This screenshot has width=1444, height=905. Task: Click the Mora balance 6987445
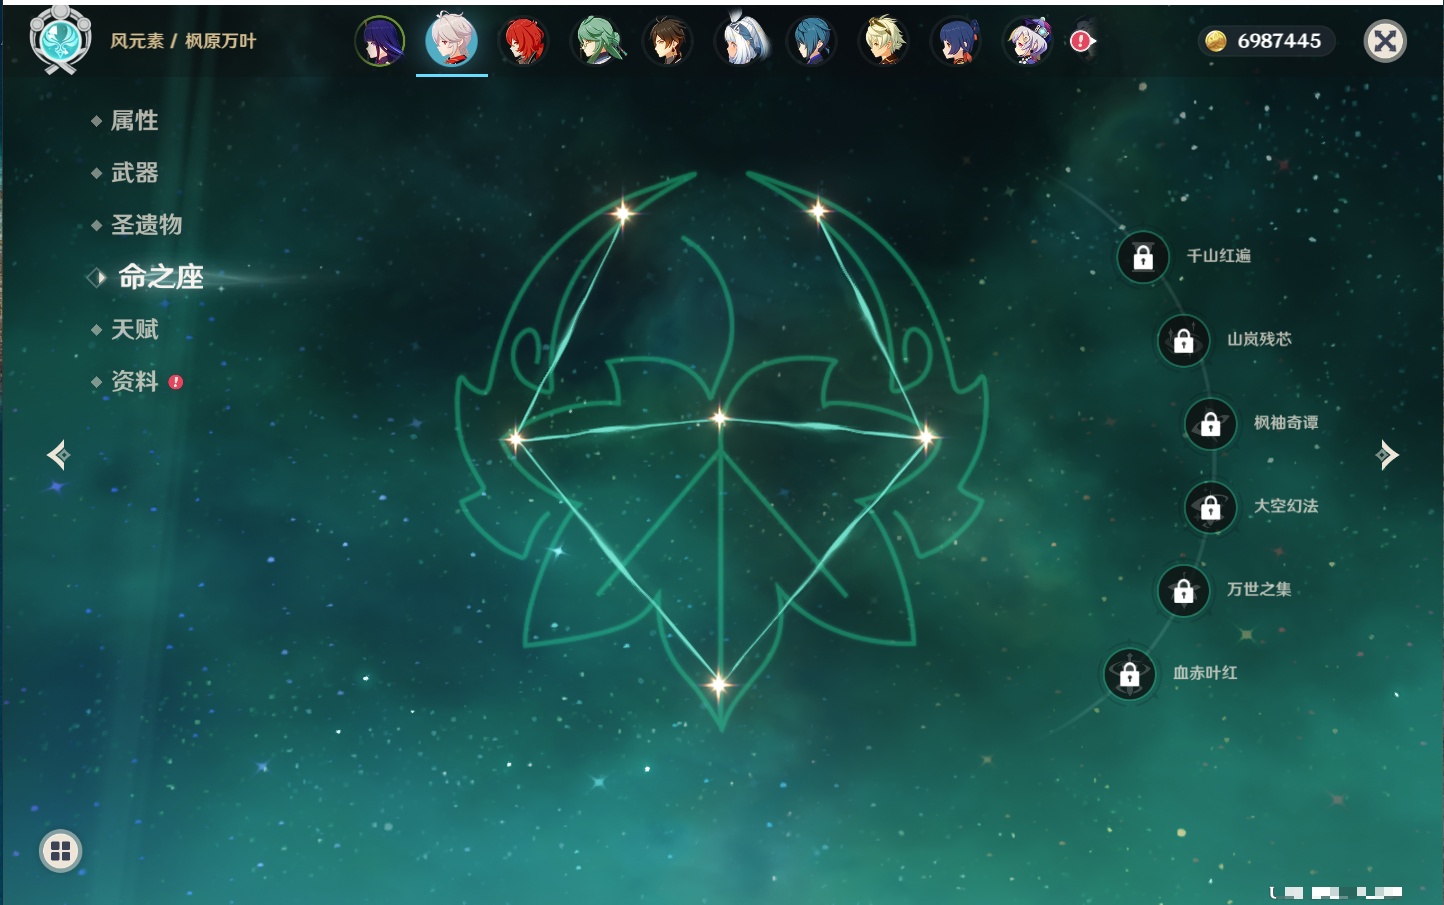tap(1279, 41)
